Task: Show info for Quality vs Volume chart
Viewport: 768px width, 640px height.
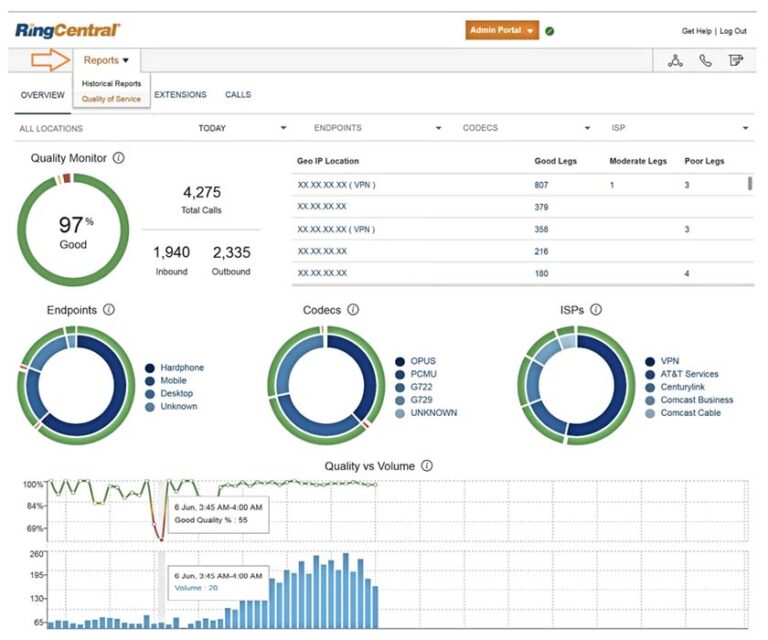Action: 427,466
